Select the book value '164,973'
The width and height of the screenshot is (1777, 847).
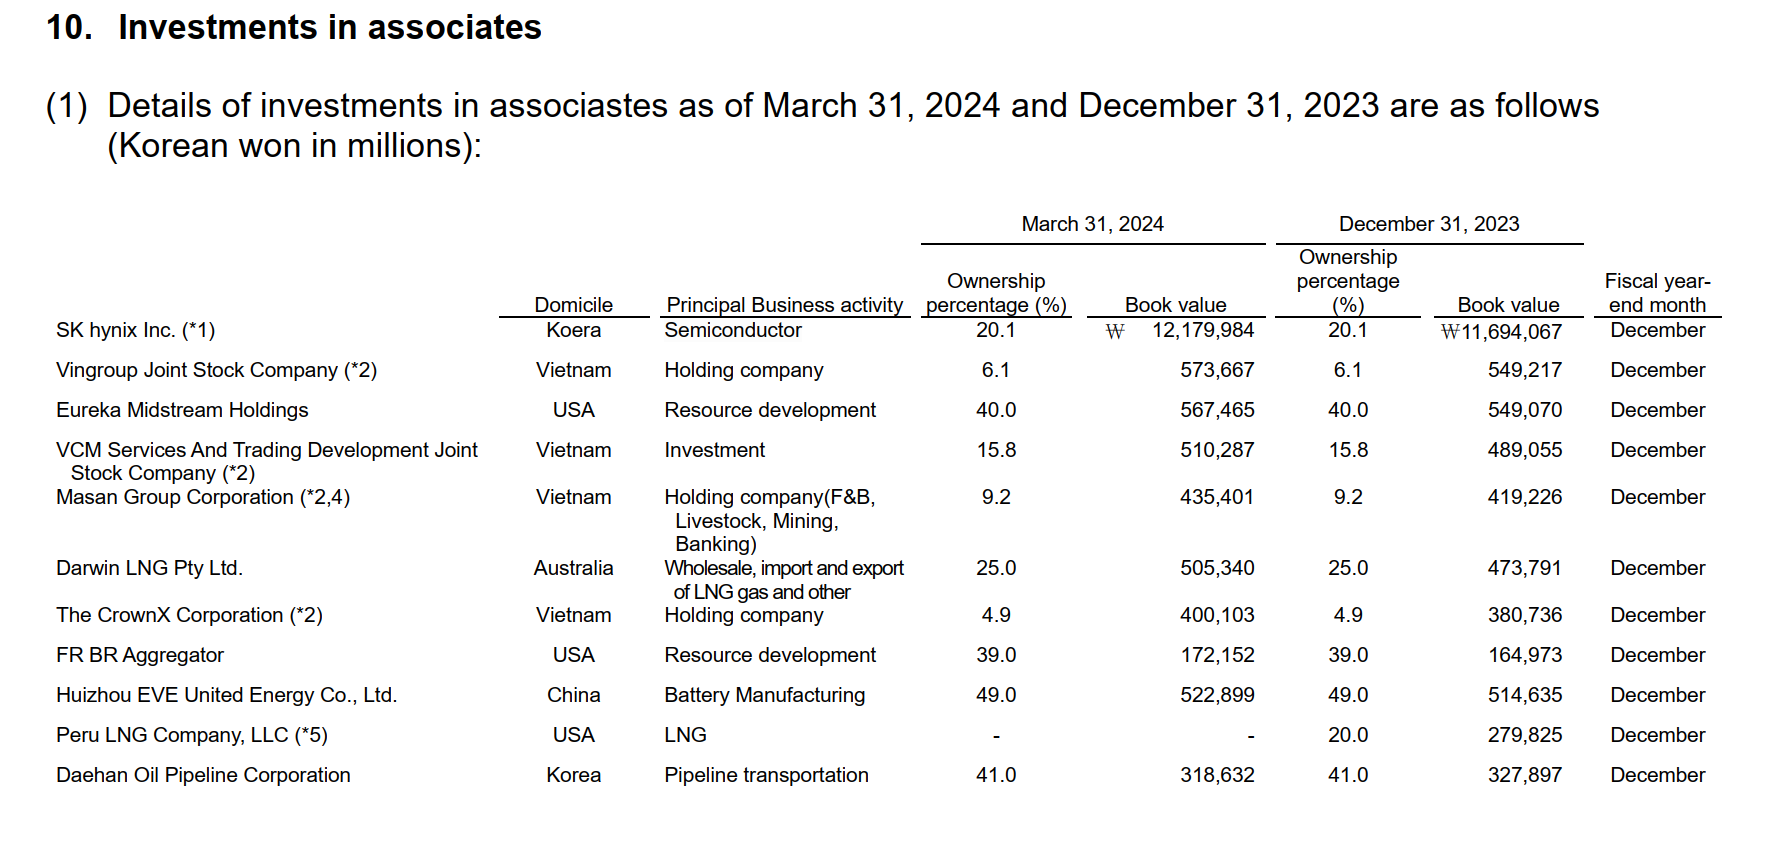1525,655
